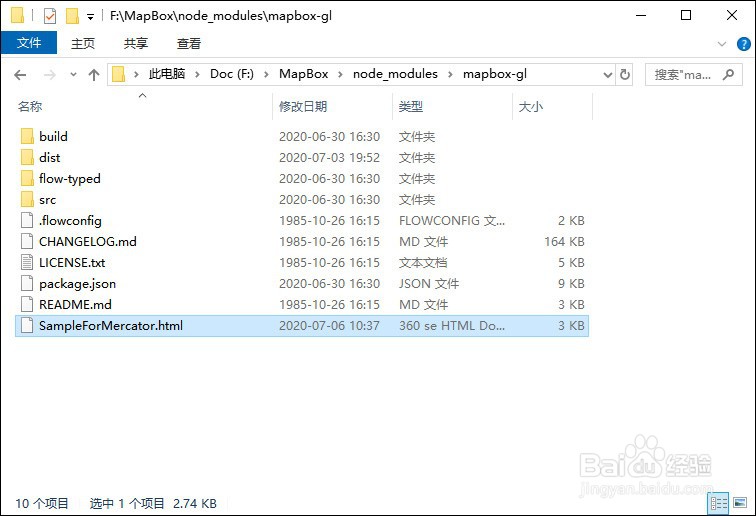The height and width of the screenshot is (516, 756).
Task: Click the CHANGELOG.md file name
Action: click(x=88, y=242)
